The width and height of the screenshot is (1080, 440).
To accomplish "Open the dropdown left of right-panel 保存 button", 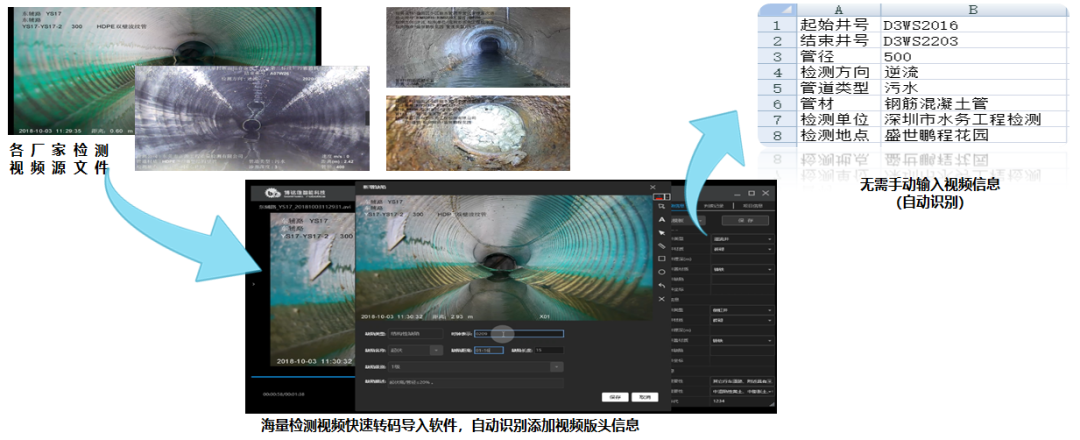I will pos(687,220).
